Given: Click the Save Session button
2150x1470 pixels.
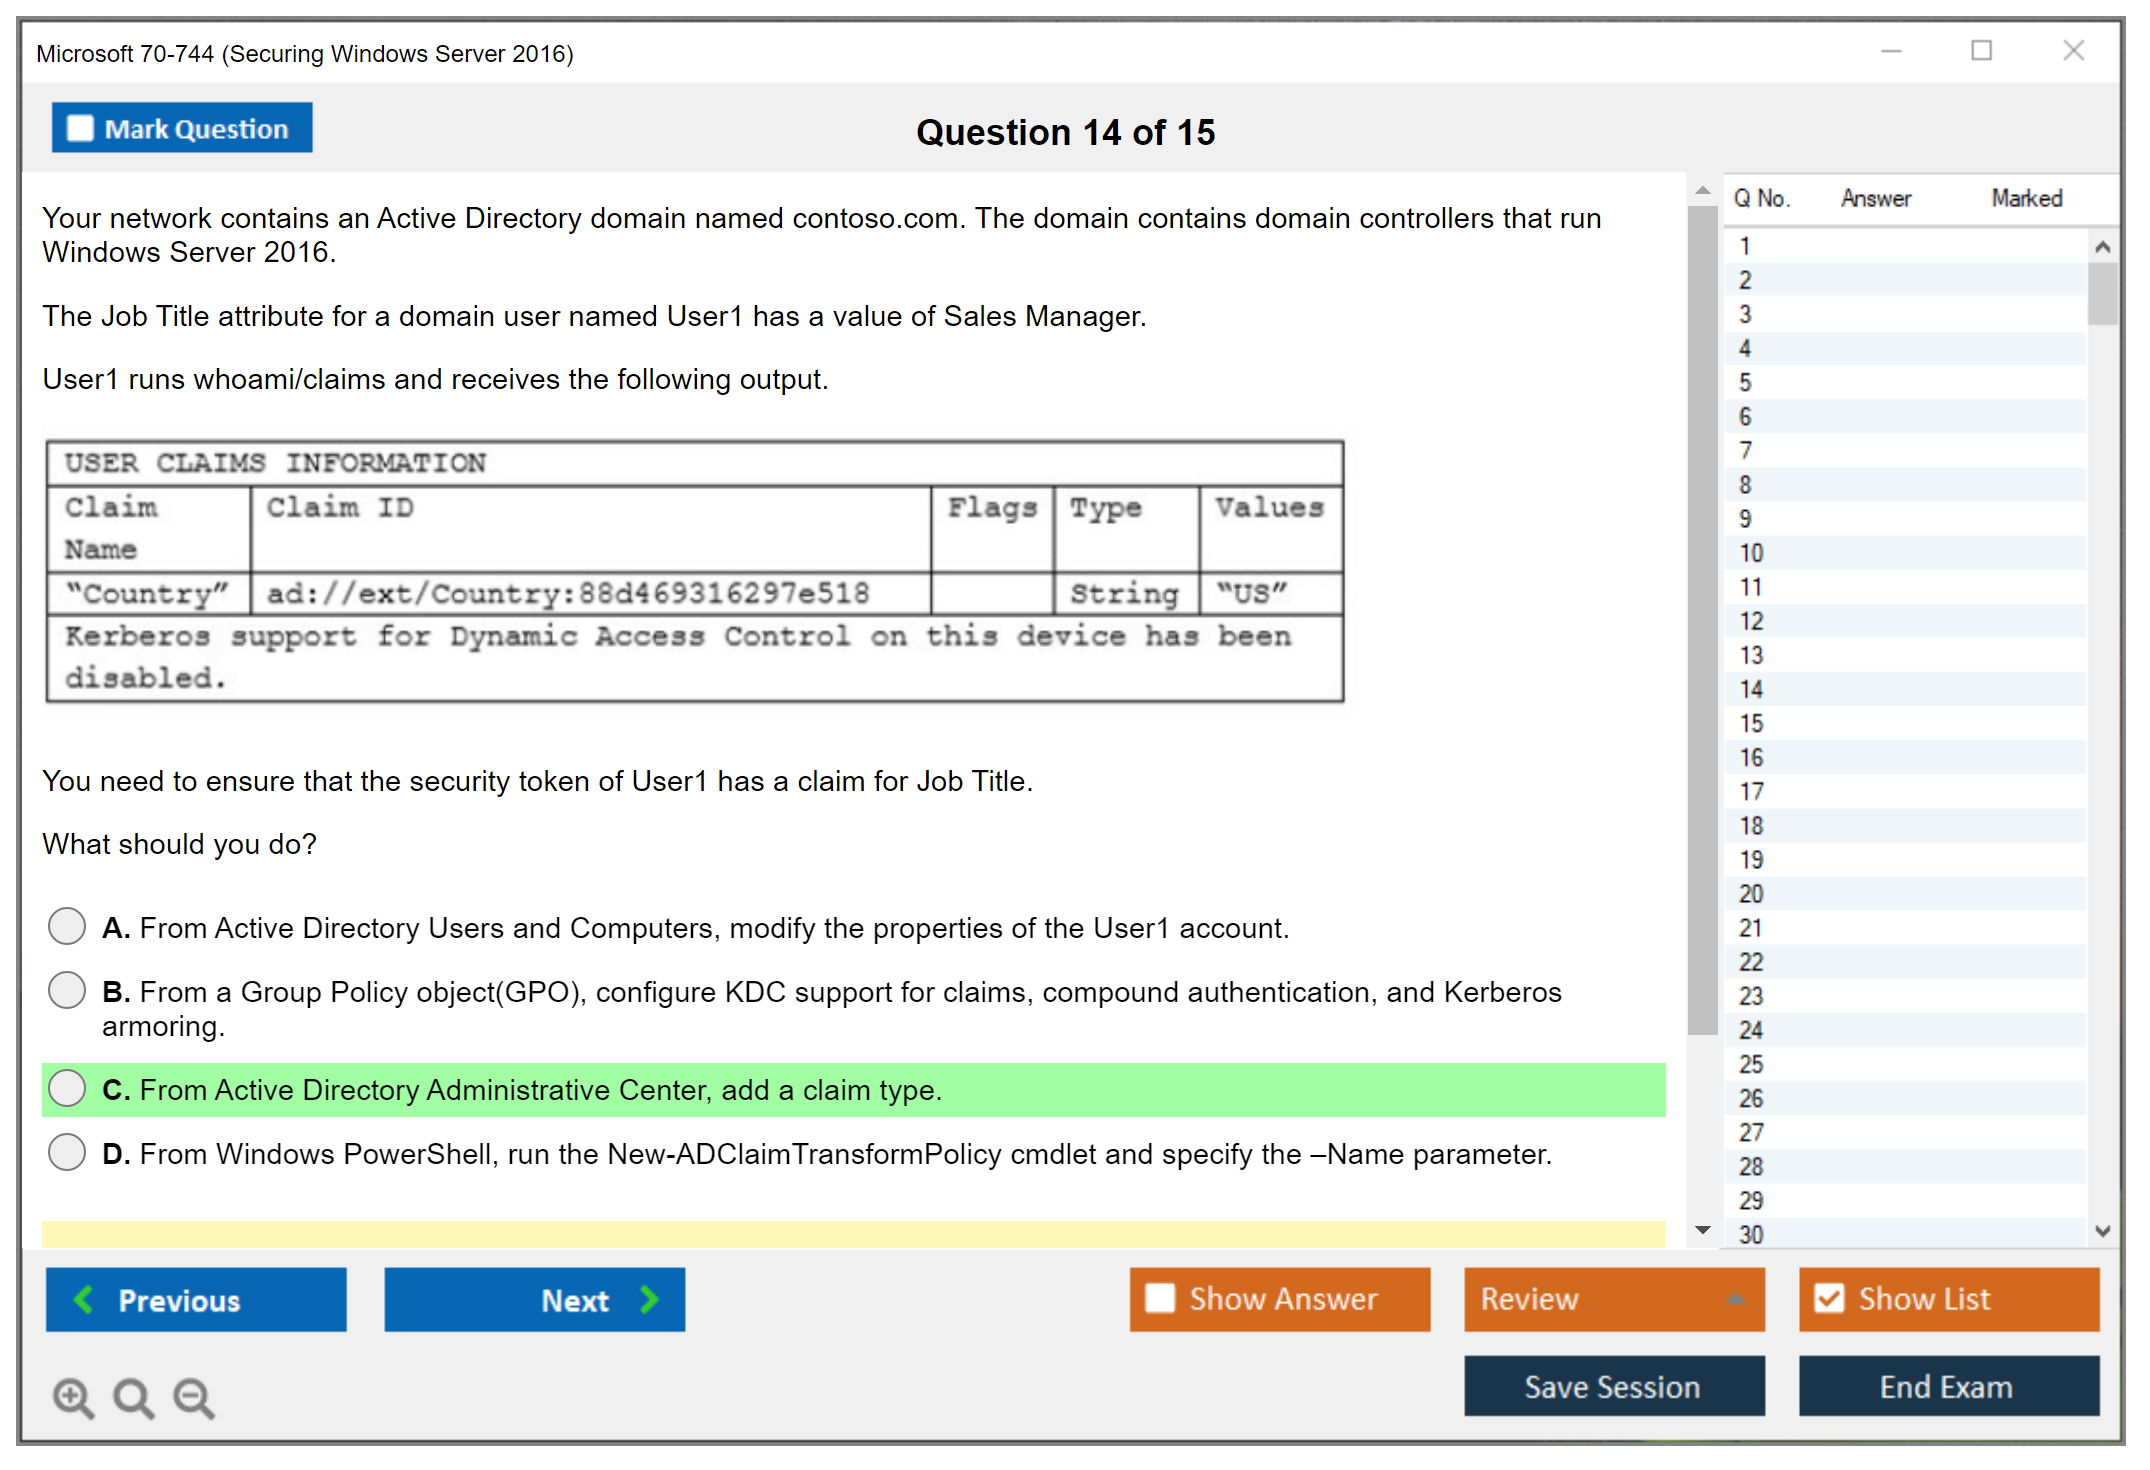Looking at the screenshot, I should point(1613,1386).
